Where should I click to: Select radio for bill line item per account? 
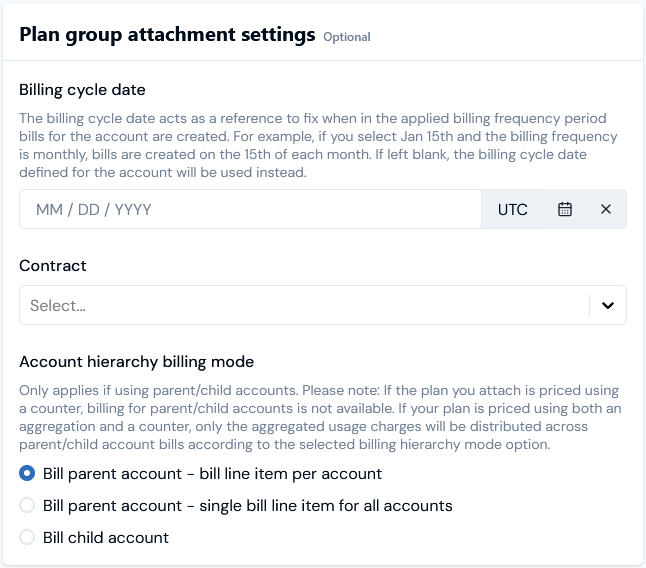click(x=27, y=473)
